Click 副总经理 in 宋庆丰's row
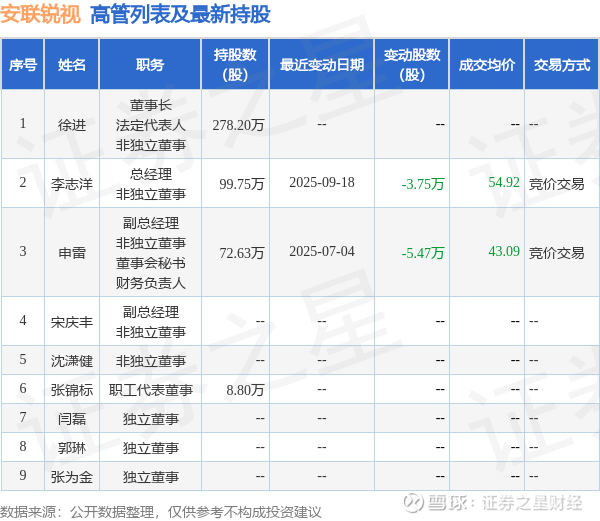 [x=151, y=312]
